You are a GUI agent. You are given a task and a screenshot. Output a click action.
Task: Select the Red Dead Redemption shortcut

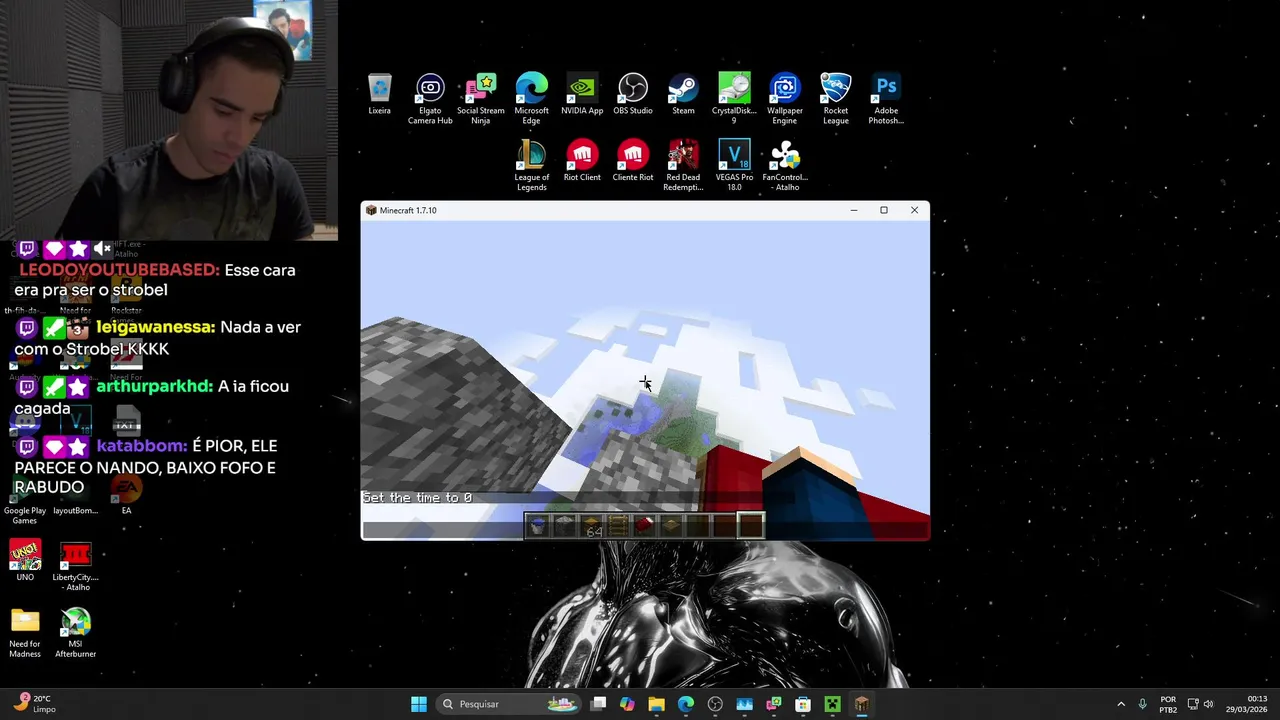pyautogui.click(x=683, y=165)
